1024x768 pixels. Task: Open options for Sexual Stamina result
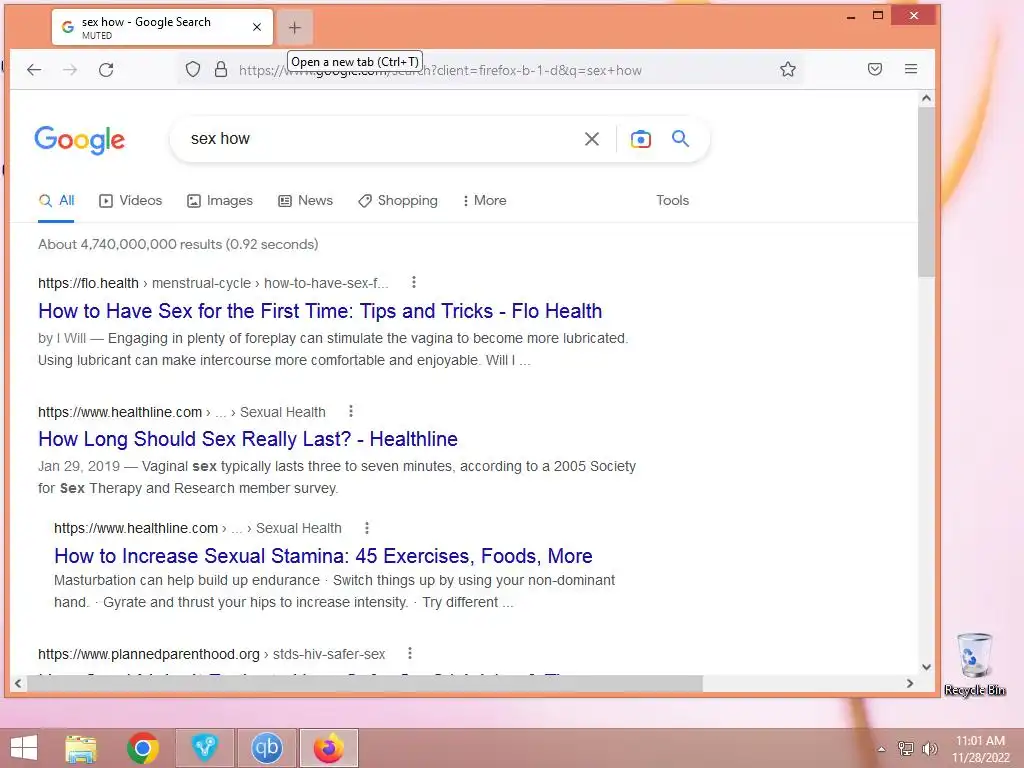[367, 528]
